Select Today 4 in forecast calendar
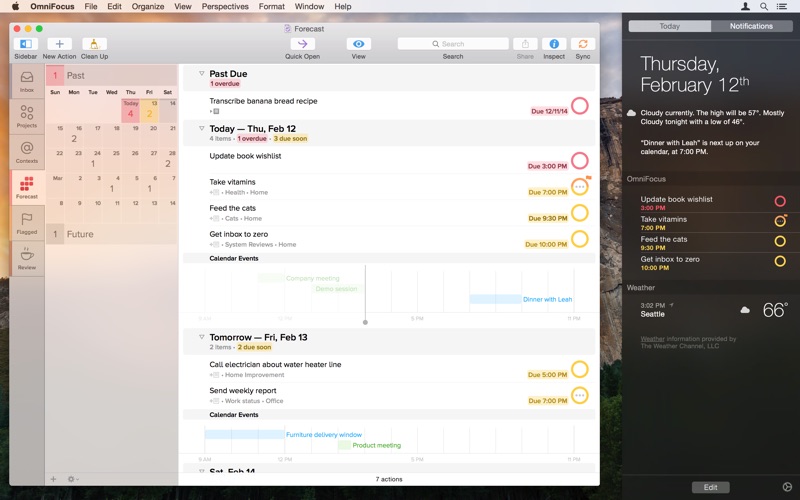The image size is (800, 500). click(130, 111)
